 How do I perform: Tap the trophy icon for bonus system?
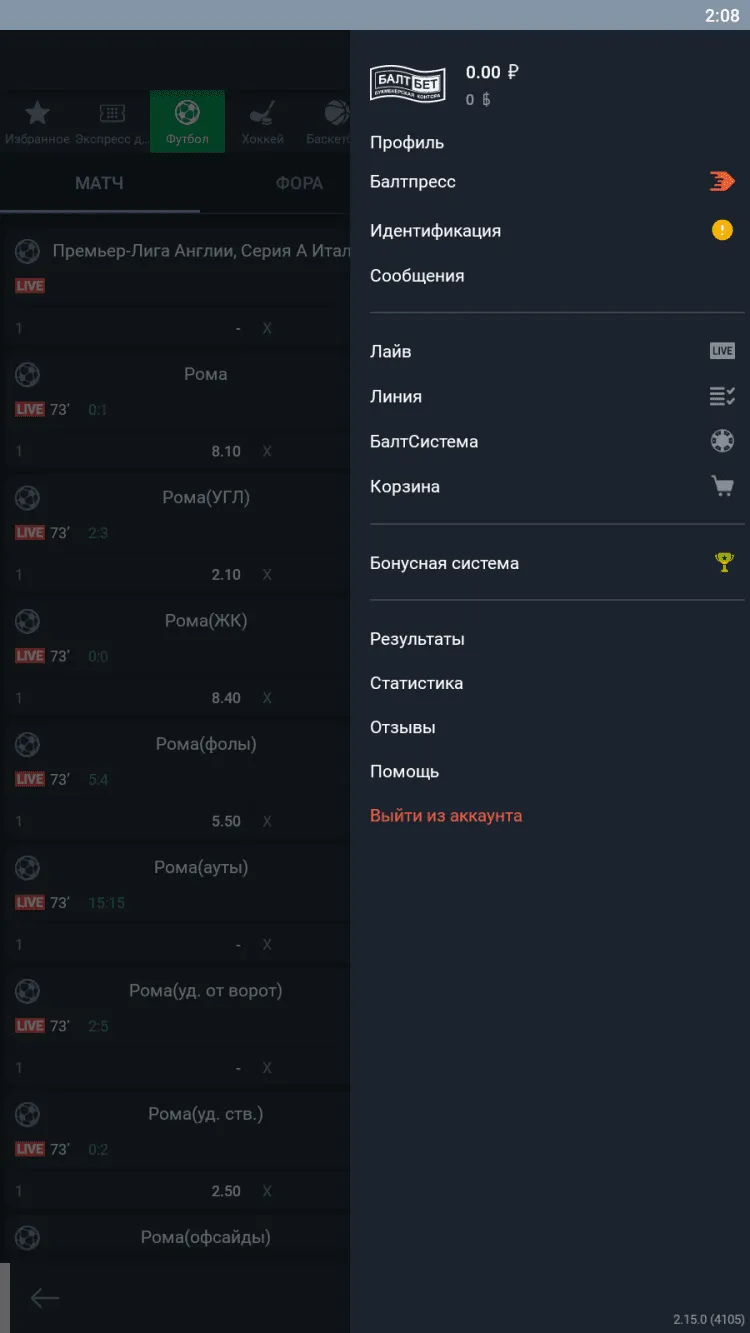click(x=724, y=562)
